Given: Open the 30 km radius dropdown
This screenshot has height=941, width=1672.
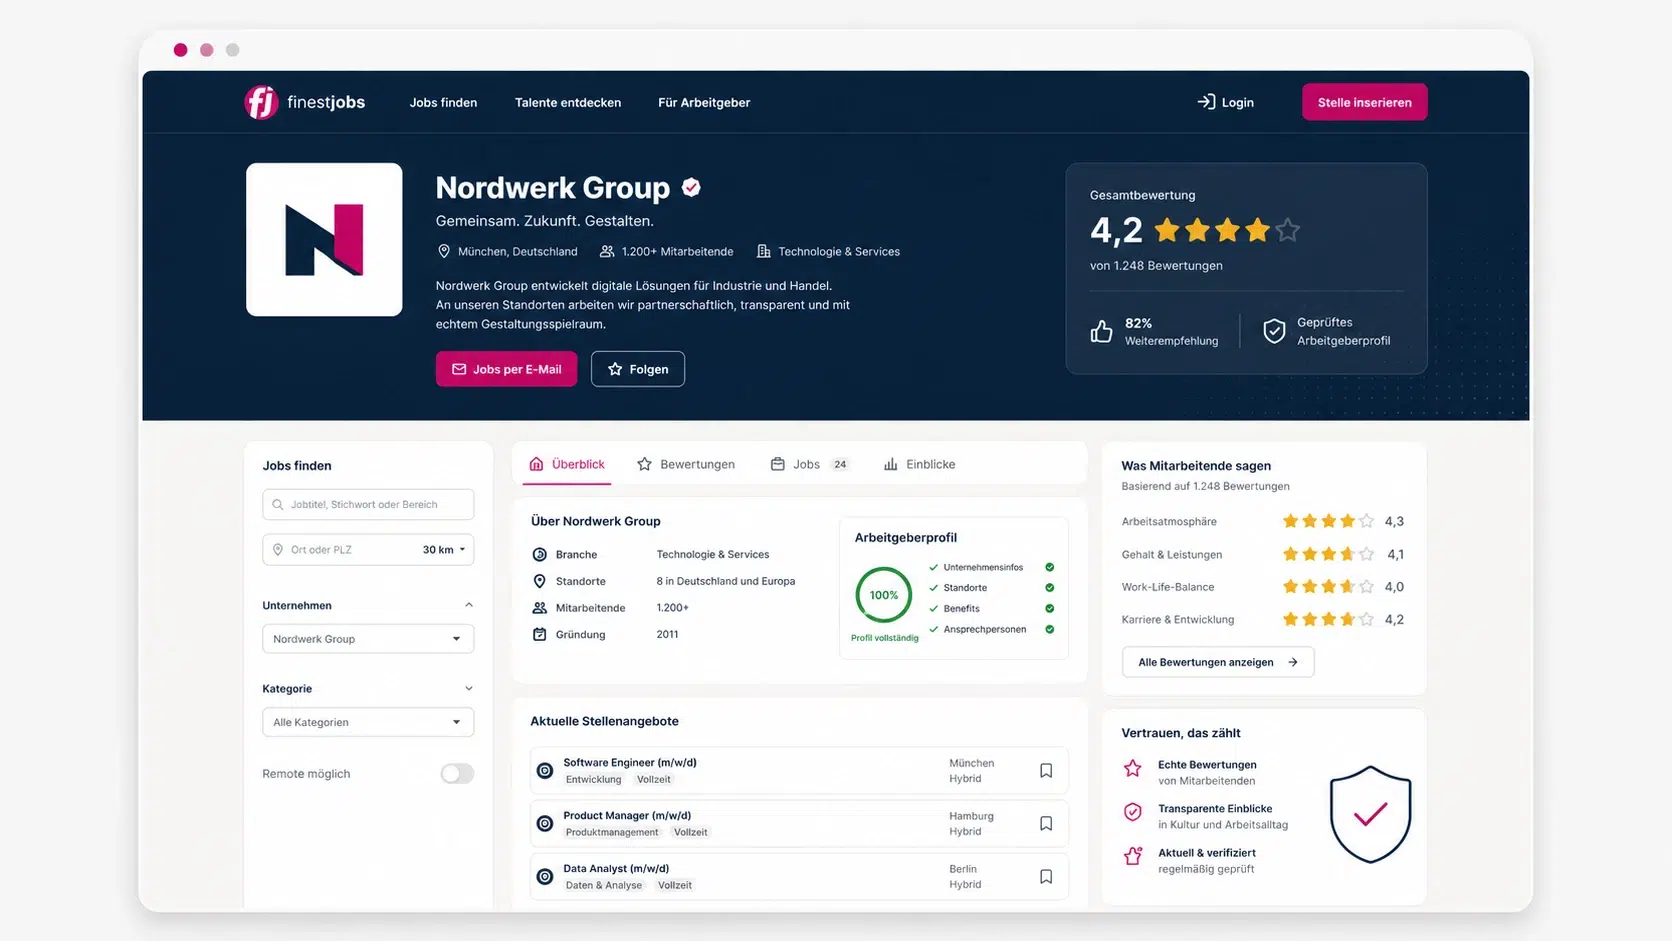Looking at the screenshot, I should pyautogui.click(x=444, y=549).
